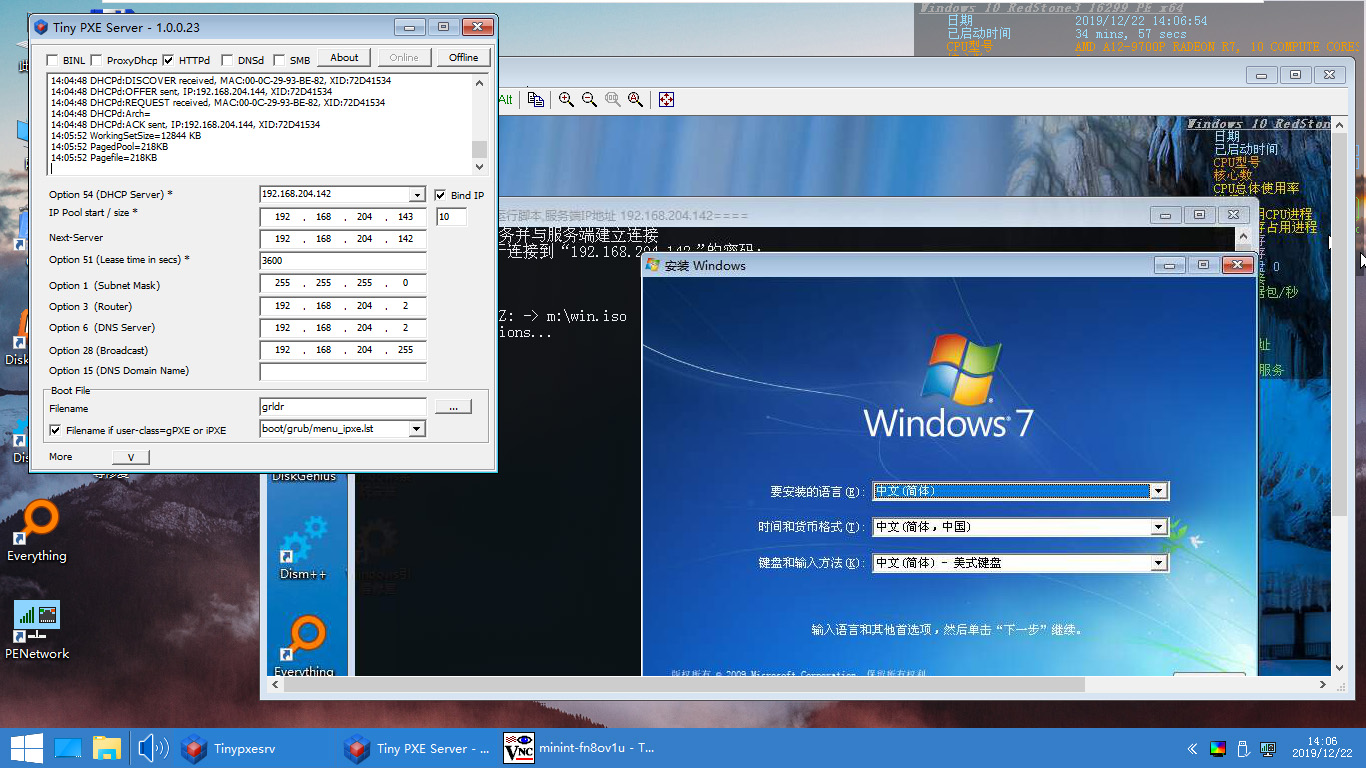Screen dimensions: 1366x768
Task: Click log scrollbar down arrow in Tiny PXE
Action: [479, 167]
